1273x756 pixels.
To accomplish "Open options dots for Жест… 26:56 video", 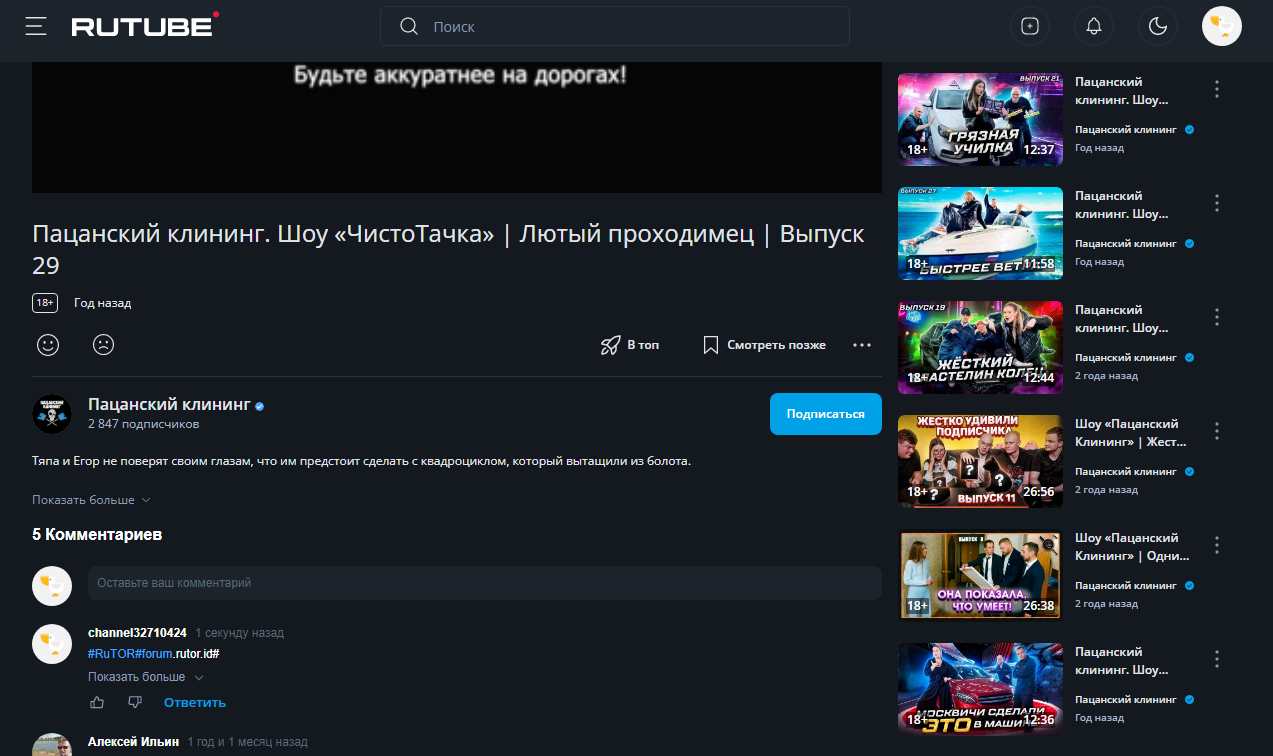I will pos(1217,431).
